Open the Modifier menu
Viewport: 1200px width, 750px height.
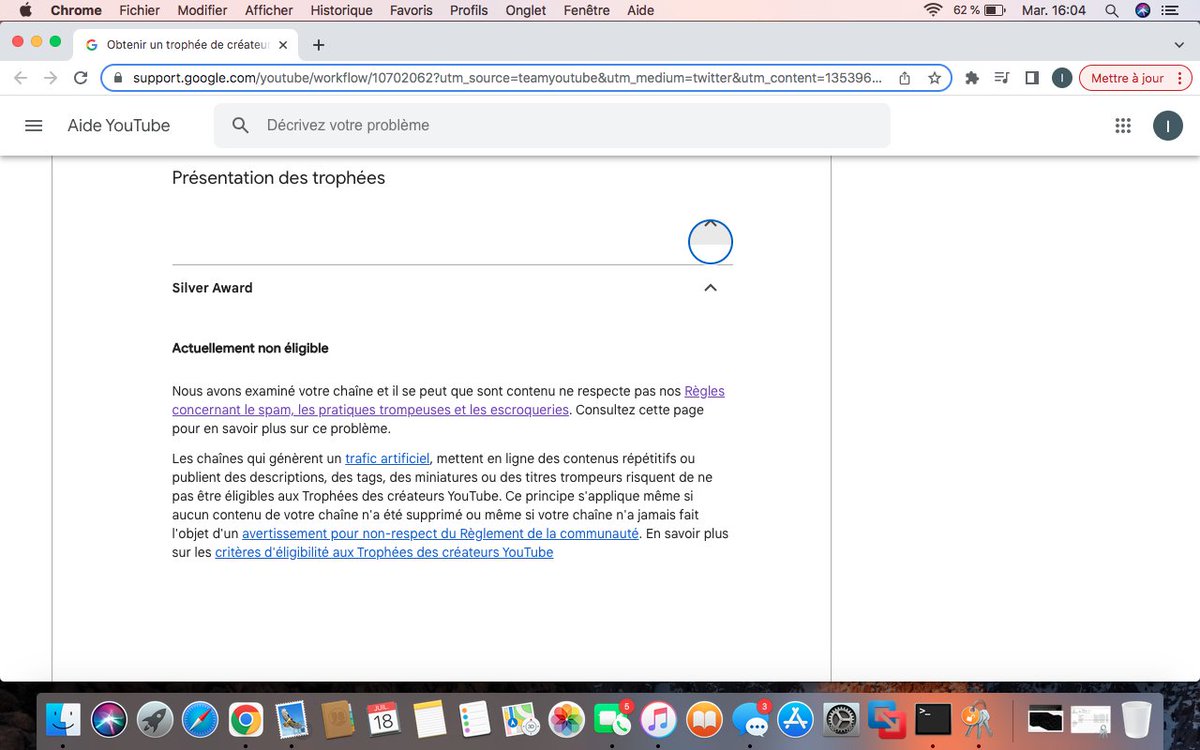[202, 10]
